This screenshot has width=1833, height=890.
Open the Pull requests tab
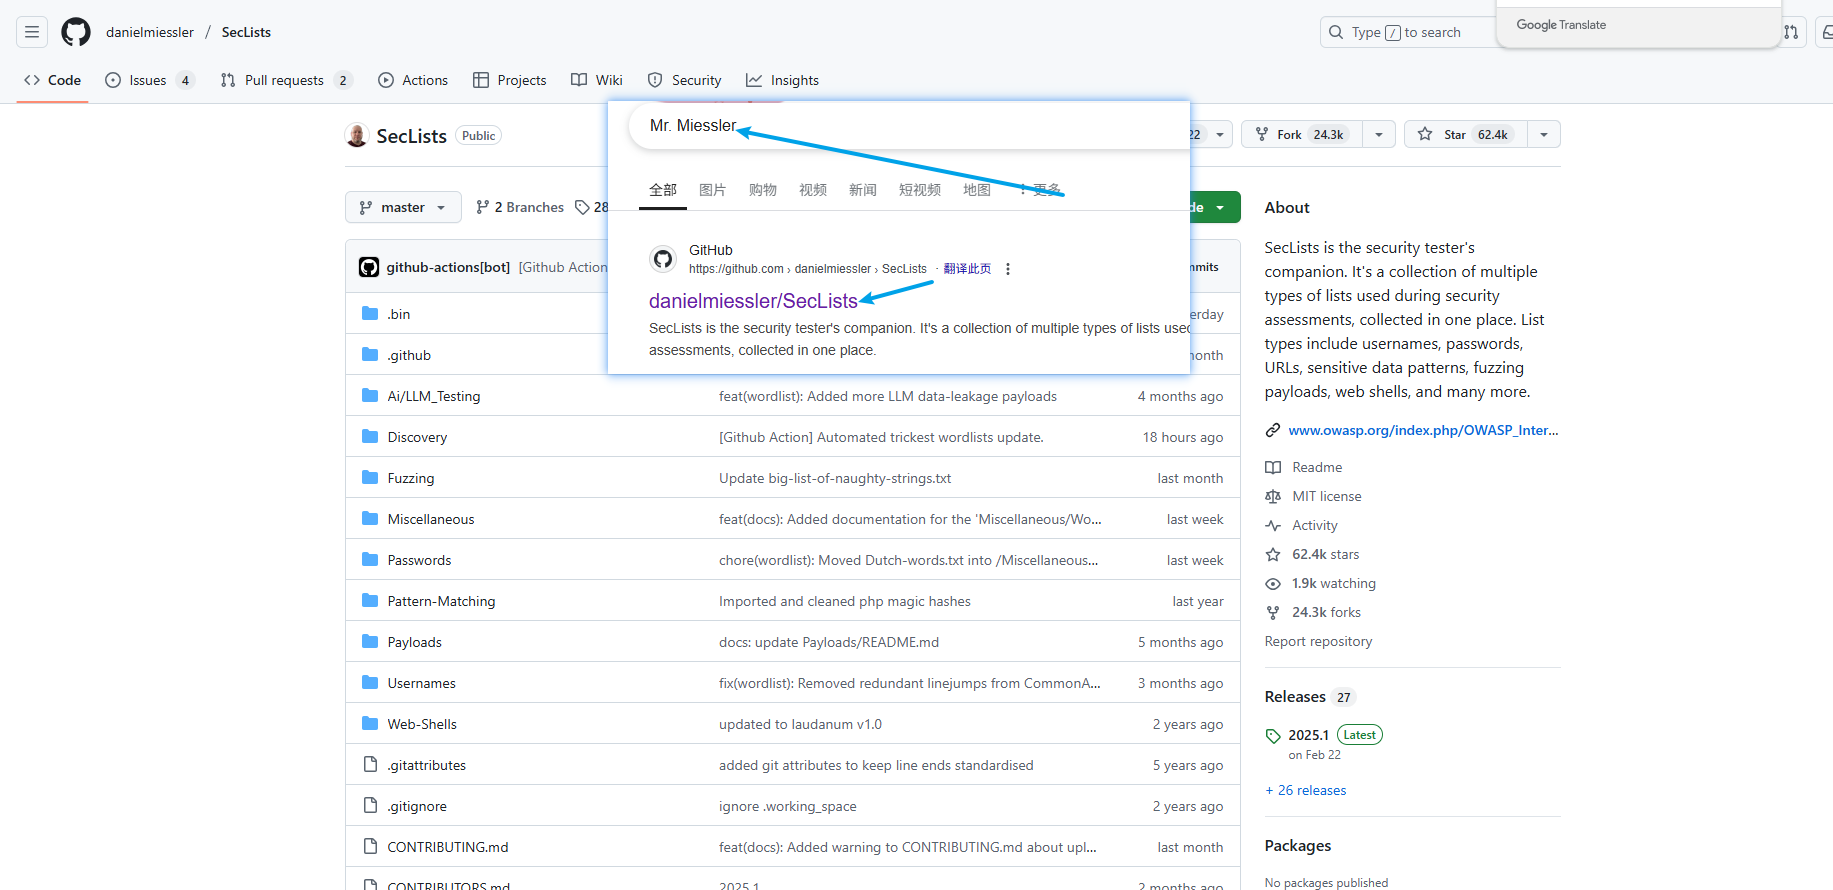coord(286,80)
